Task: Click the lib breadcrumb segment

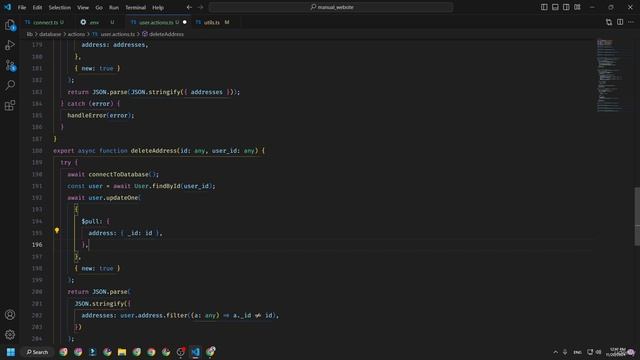Action: point(29,34)
